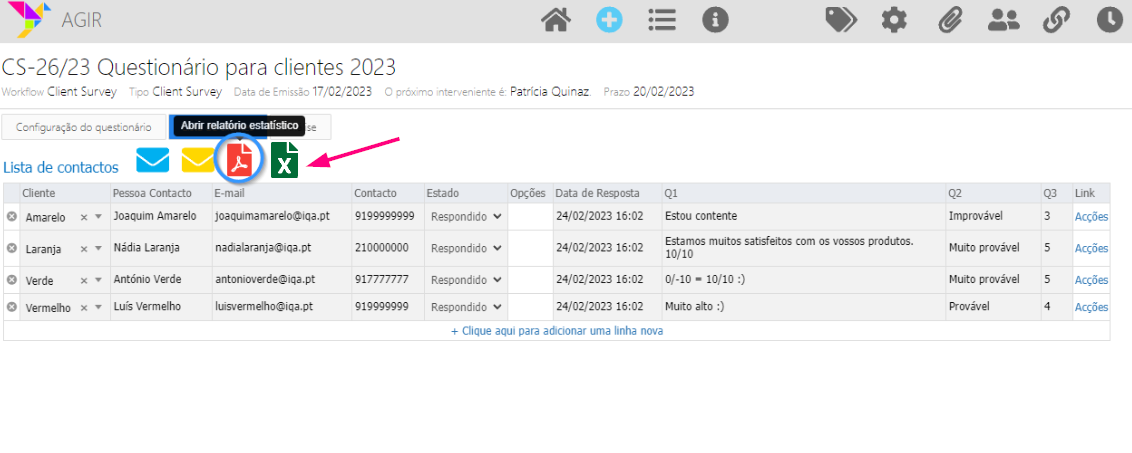Screen dimensions: 1132x453
Task: Click the yellow envelope reminder icon
Action: (198, 160)
